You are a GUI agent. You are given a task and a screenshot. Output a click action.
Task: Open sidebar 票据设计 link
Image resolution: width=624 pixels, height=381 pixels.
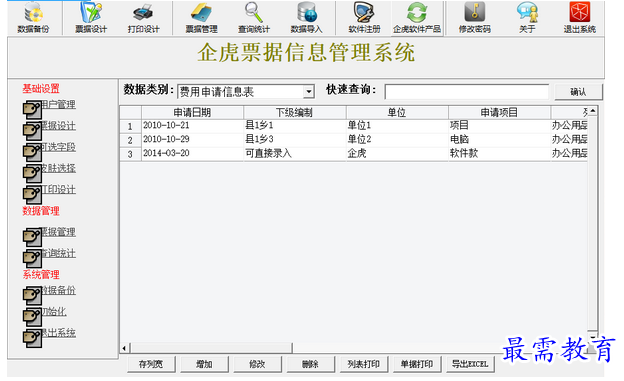(58, 126)
